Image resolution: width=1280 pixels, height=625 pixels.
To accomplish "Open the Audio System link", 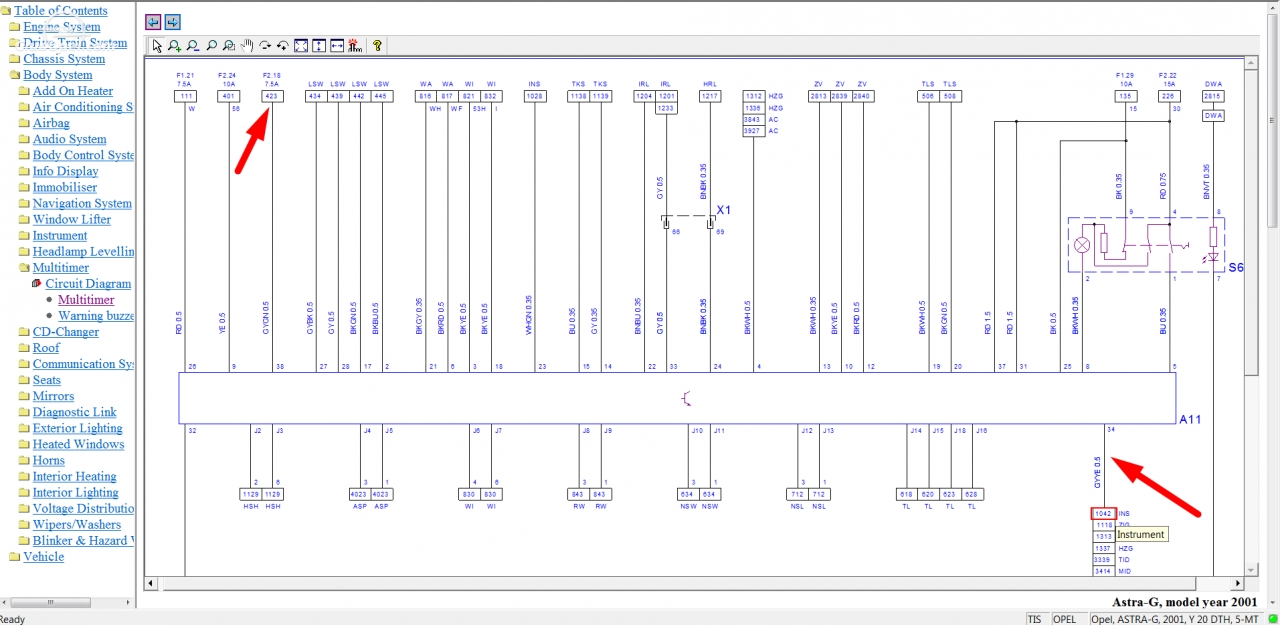I will click(70, 139).
